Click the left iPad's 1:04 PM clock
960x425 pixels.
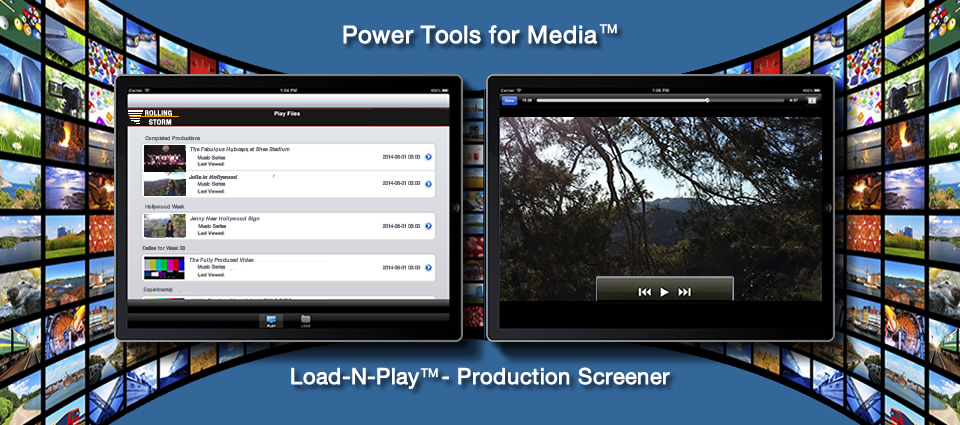pyautogui.click(x=288, y=90)
